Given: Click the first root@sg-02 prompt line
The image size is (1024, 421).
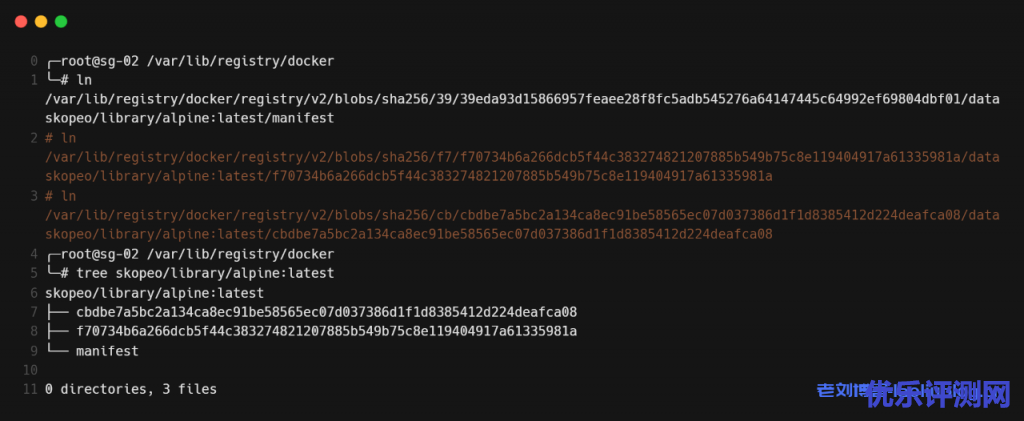Looking at the screenshot, I should click(190, 61).
